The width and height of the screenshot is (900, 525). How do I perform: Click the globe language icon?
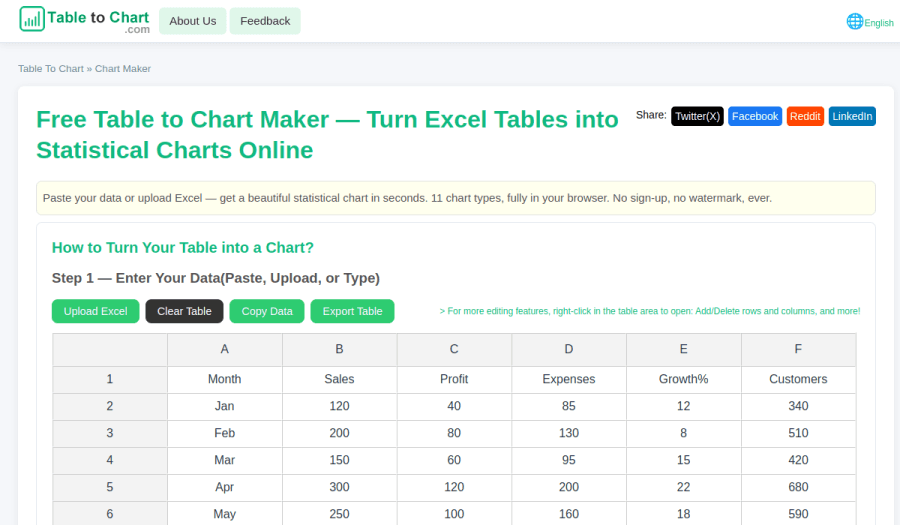(x=855, y=21)
